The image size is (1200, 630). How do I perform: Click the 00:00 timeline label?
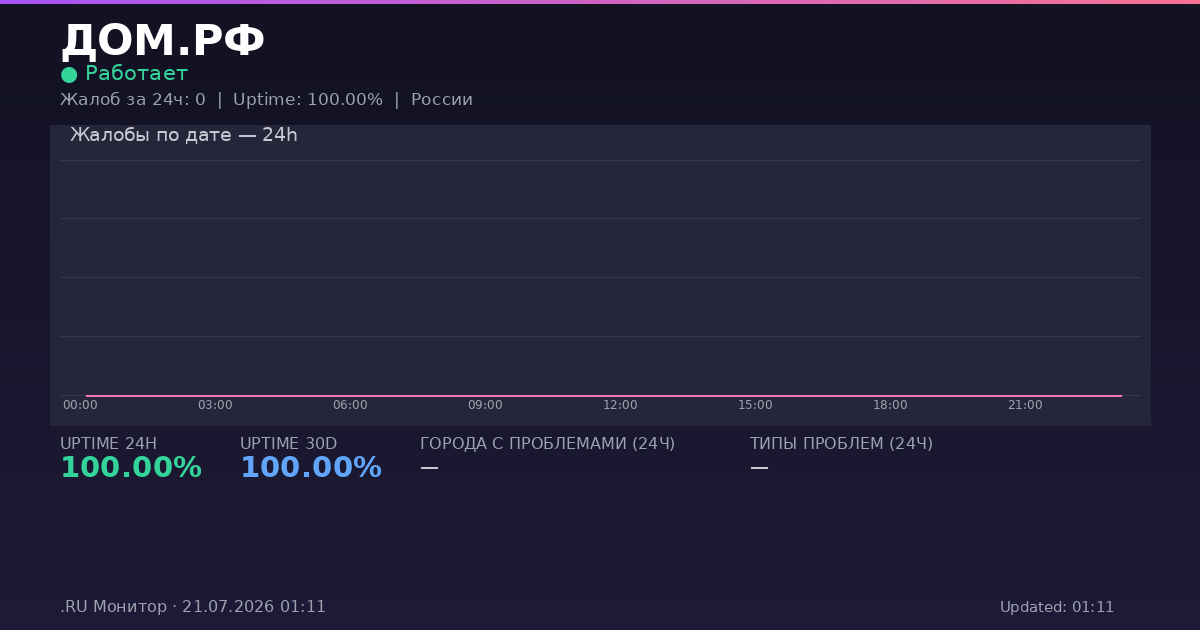(x=80, y=405)
